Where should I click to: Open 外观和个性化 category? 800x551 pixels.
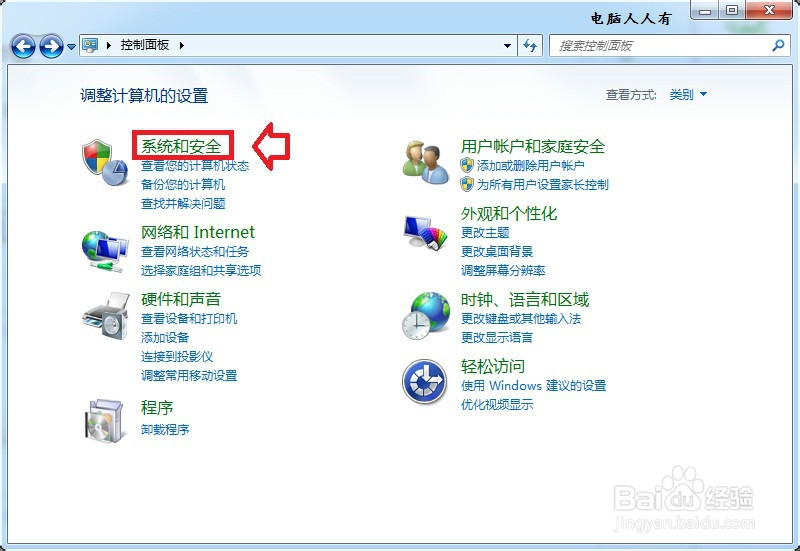pyautogui.click(x=509, y=213)
